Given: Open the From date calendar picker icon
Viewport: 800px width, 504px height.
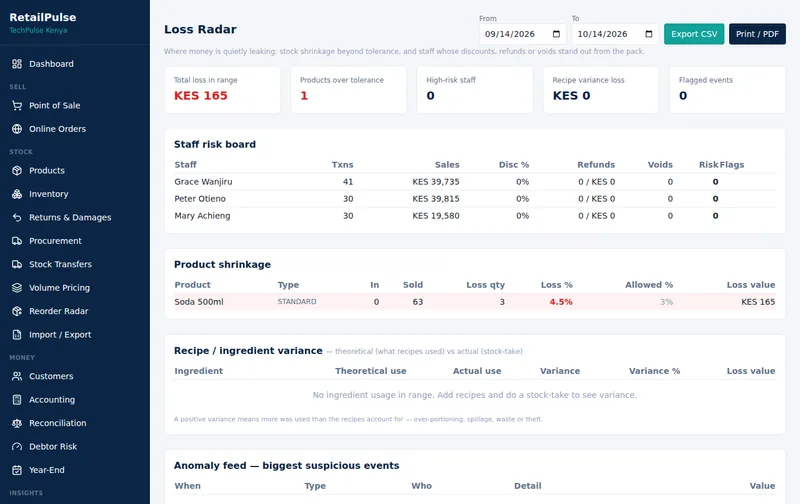Looking at the screenshot, I should pyautogui.click(x=556, y=34).
